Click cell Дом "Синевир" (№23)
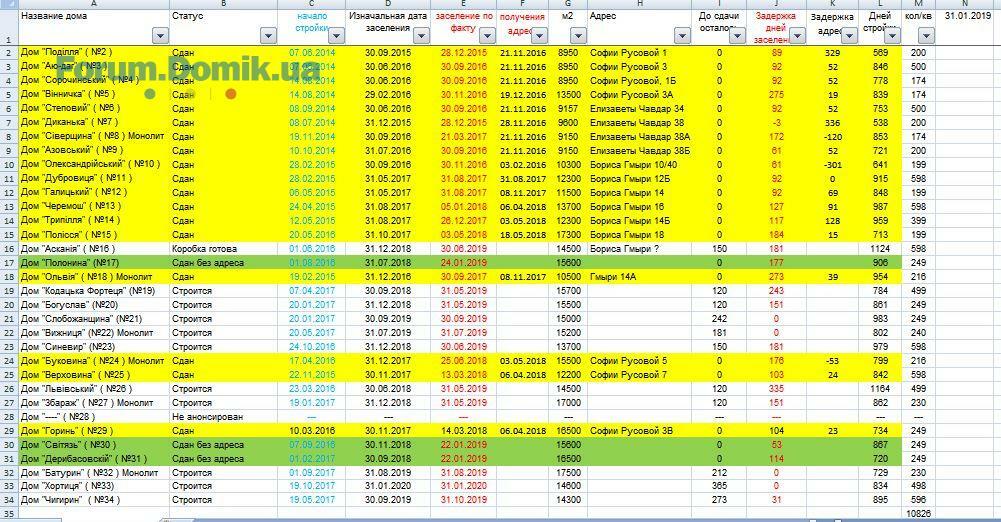1001x522 pixels. pos(94,347)
